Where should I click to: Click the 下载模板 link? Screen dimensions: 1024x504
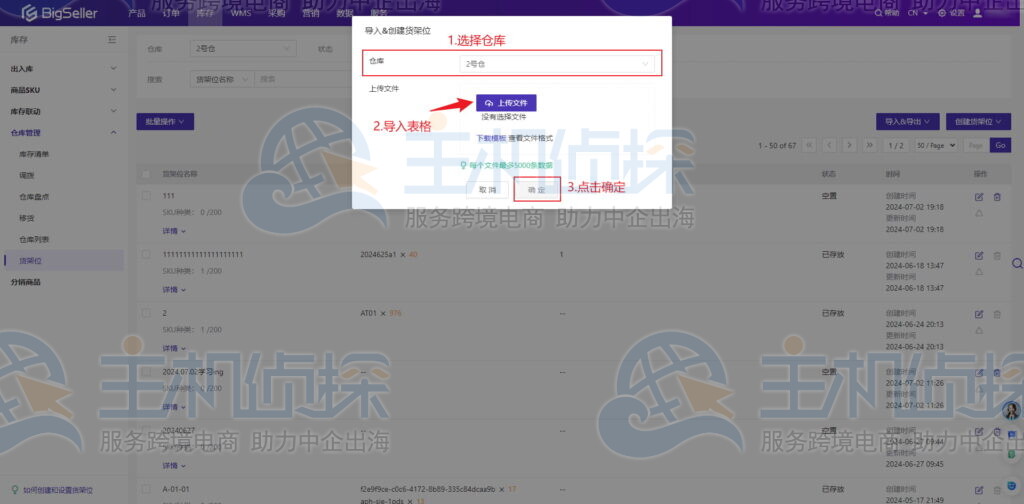[x=491, y=138]
